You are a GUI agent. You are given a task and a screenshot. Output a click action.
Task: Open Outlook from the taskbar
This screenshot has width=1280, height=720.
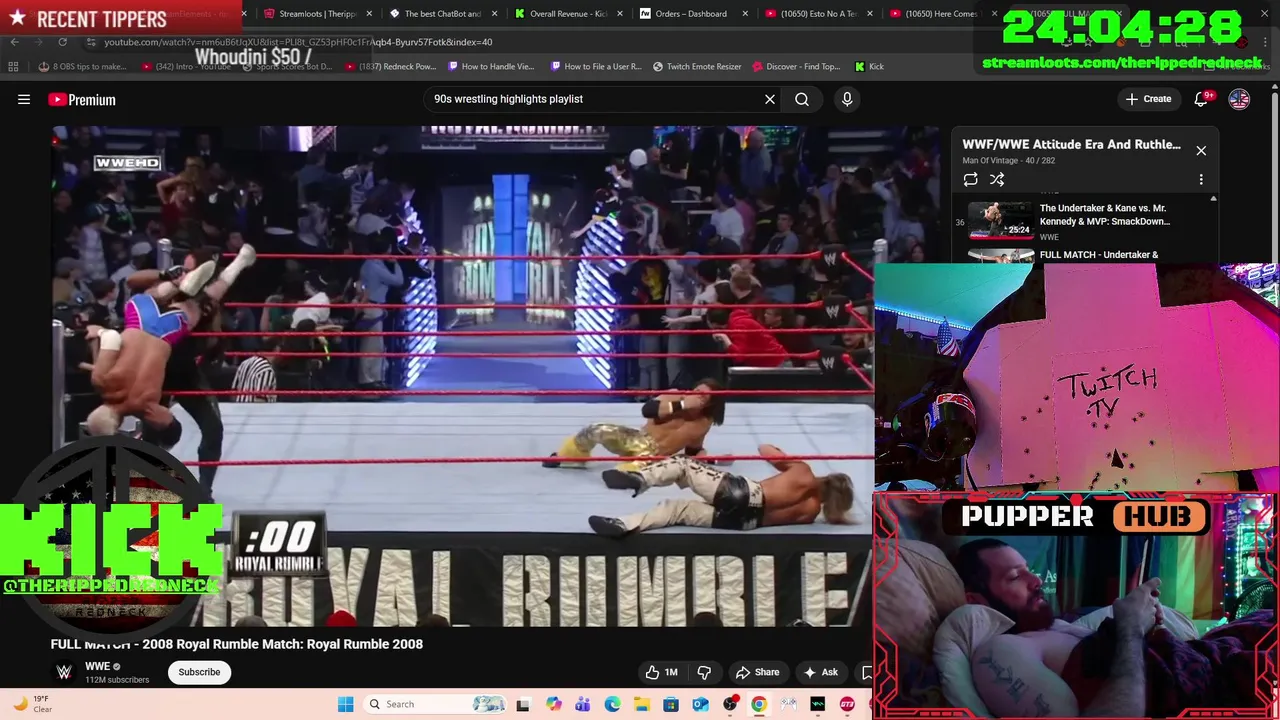[700, 704]
